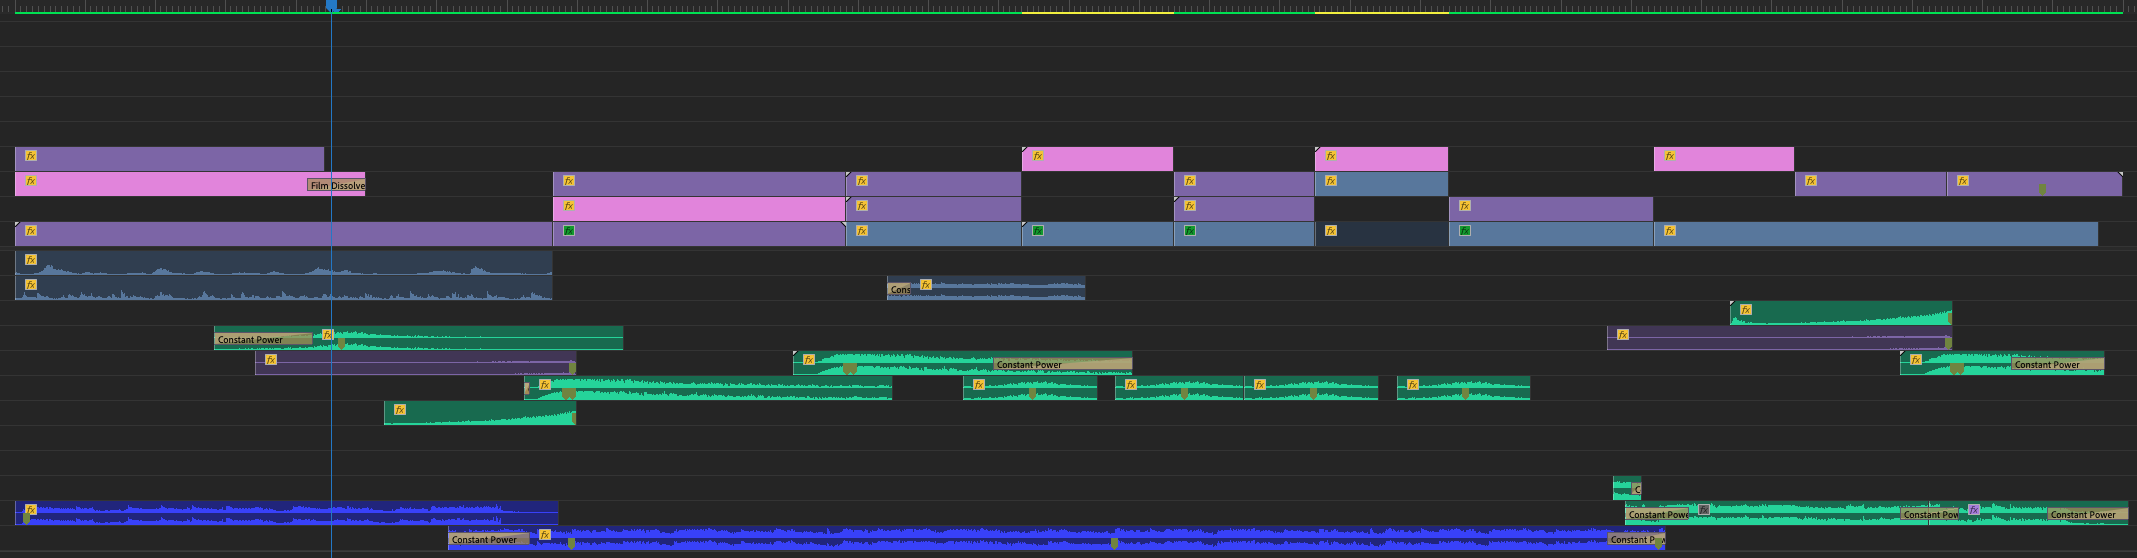The height and width of the screenshot is (558, 2137).
Task: Click fx badge on rightmost pink video clip
Action: [x=1669, y=156]
